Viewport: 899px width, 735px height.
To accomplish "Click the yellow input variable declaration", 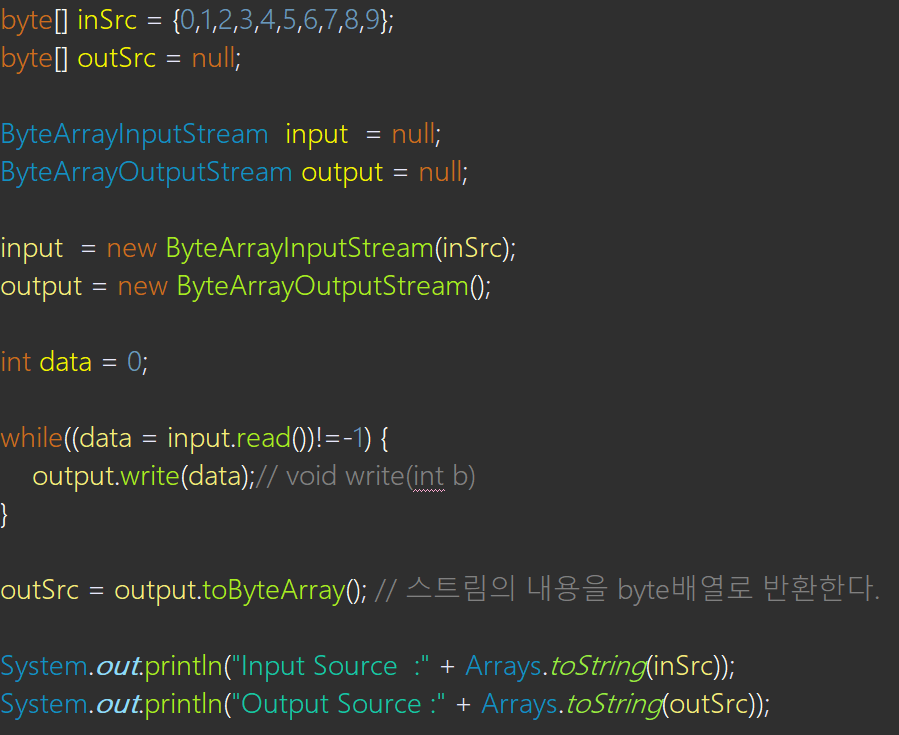I will [x=316, y=135].
